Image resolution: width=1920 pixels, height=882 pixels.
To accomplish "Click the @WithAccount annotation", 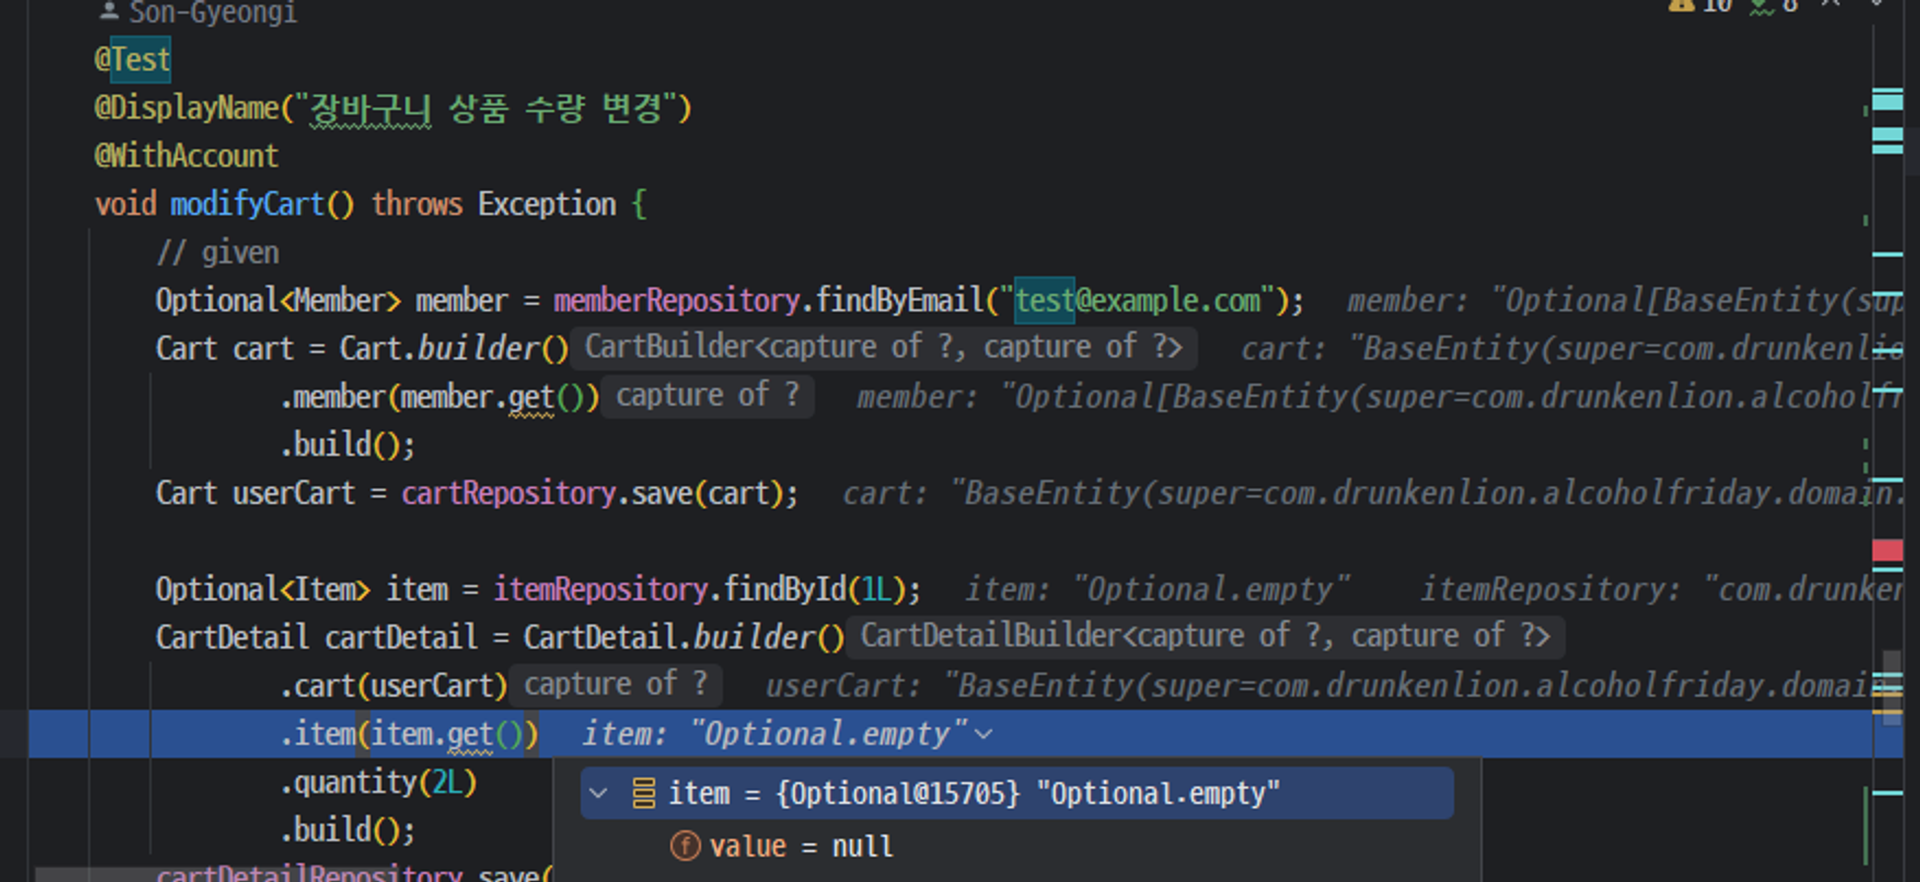I will (x=186, y=155).
